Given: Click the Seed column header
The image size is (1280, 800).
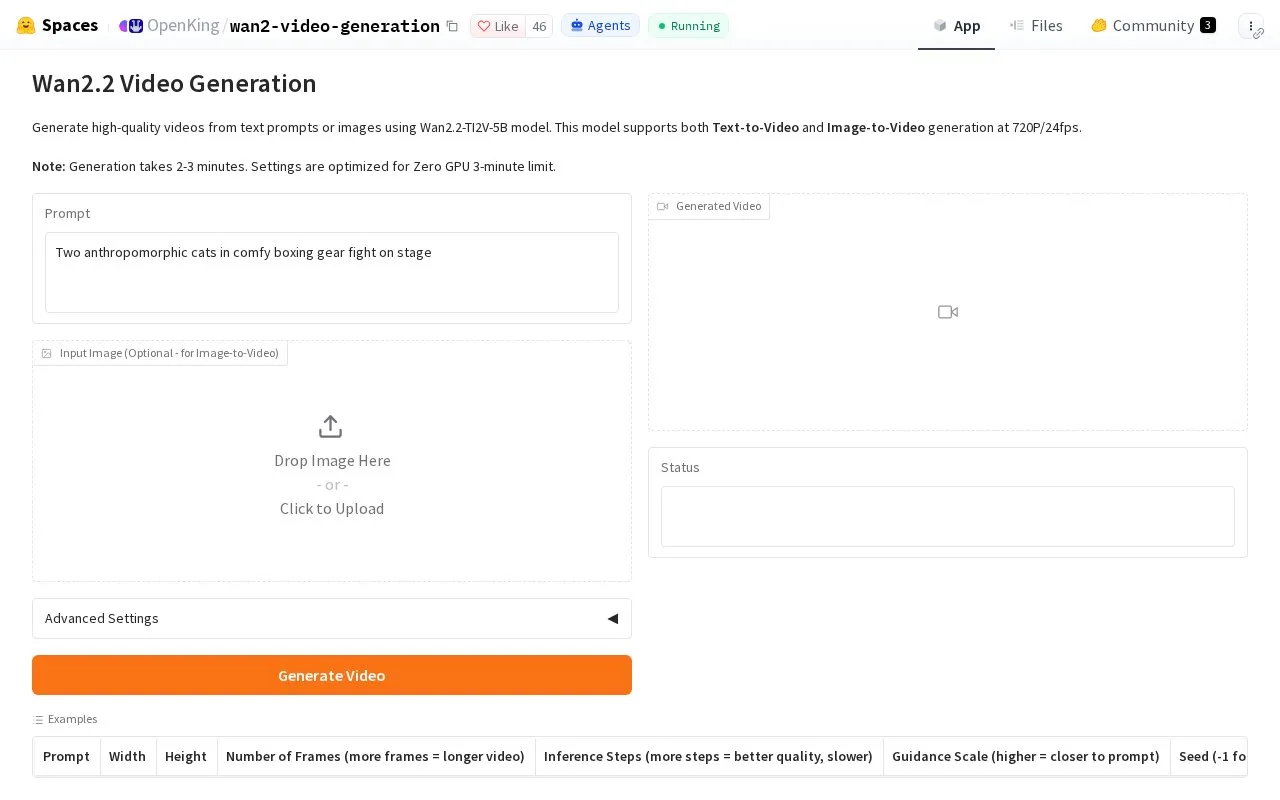Looking at the screenshot, I should click(1209, 756).
